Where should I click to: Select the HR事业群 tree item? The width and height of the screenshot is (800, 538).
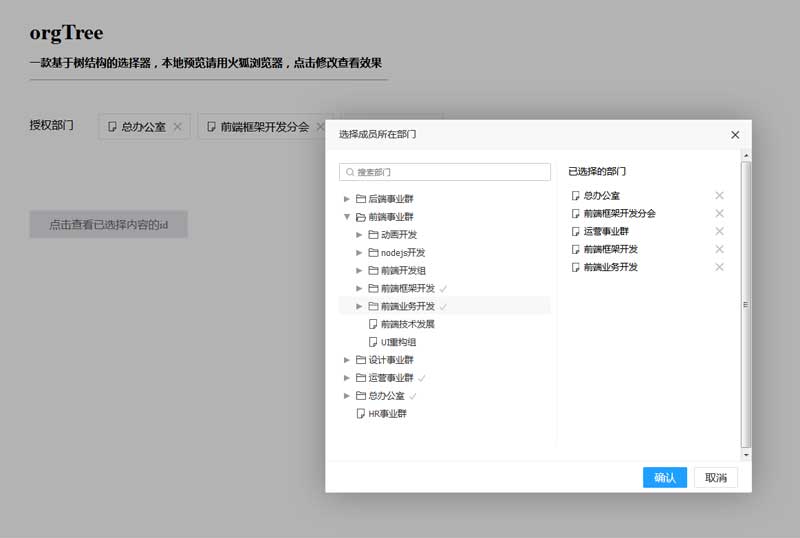pos(387,413)
